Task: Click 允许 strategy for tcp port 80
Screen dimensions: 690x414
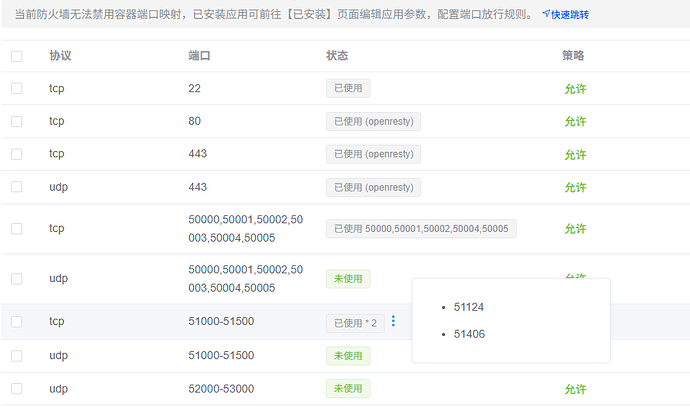Action: click(575, 122)
